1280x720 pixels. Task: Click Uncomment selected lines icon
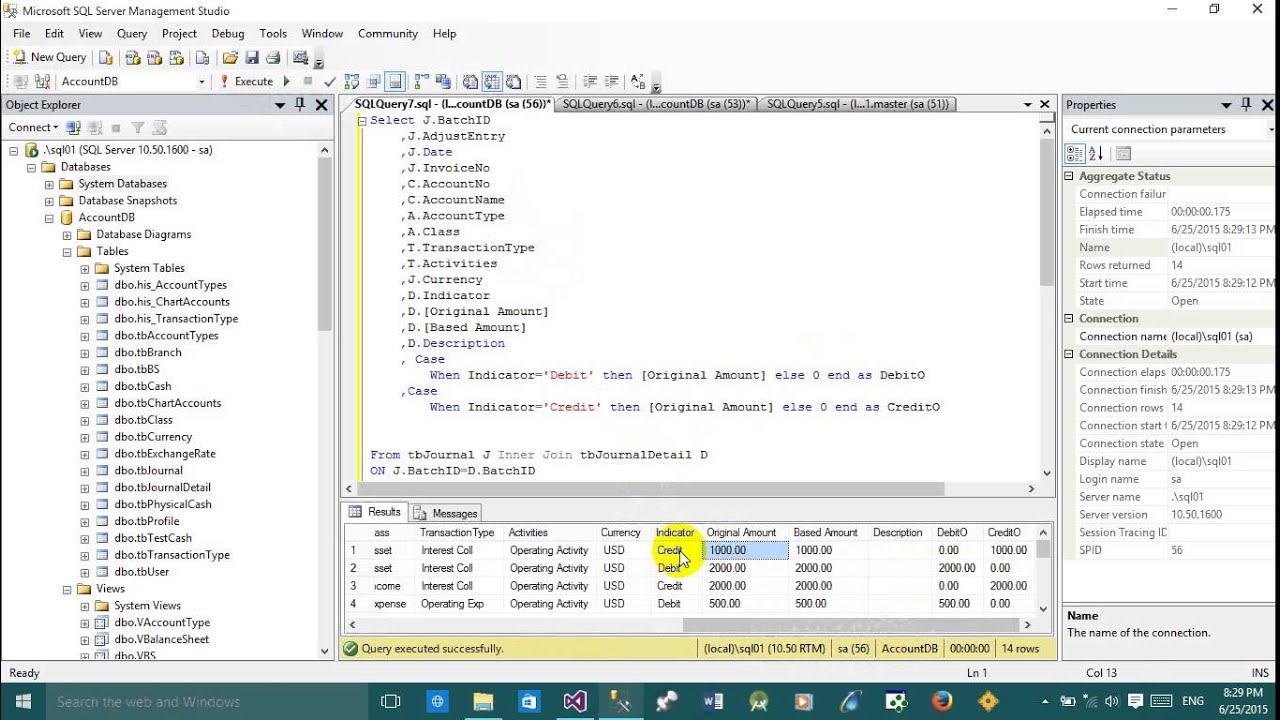point(563,82)
